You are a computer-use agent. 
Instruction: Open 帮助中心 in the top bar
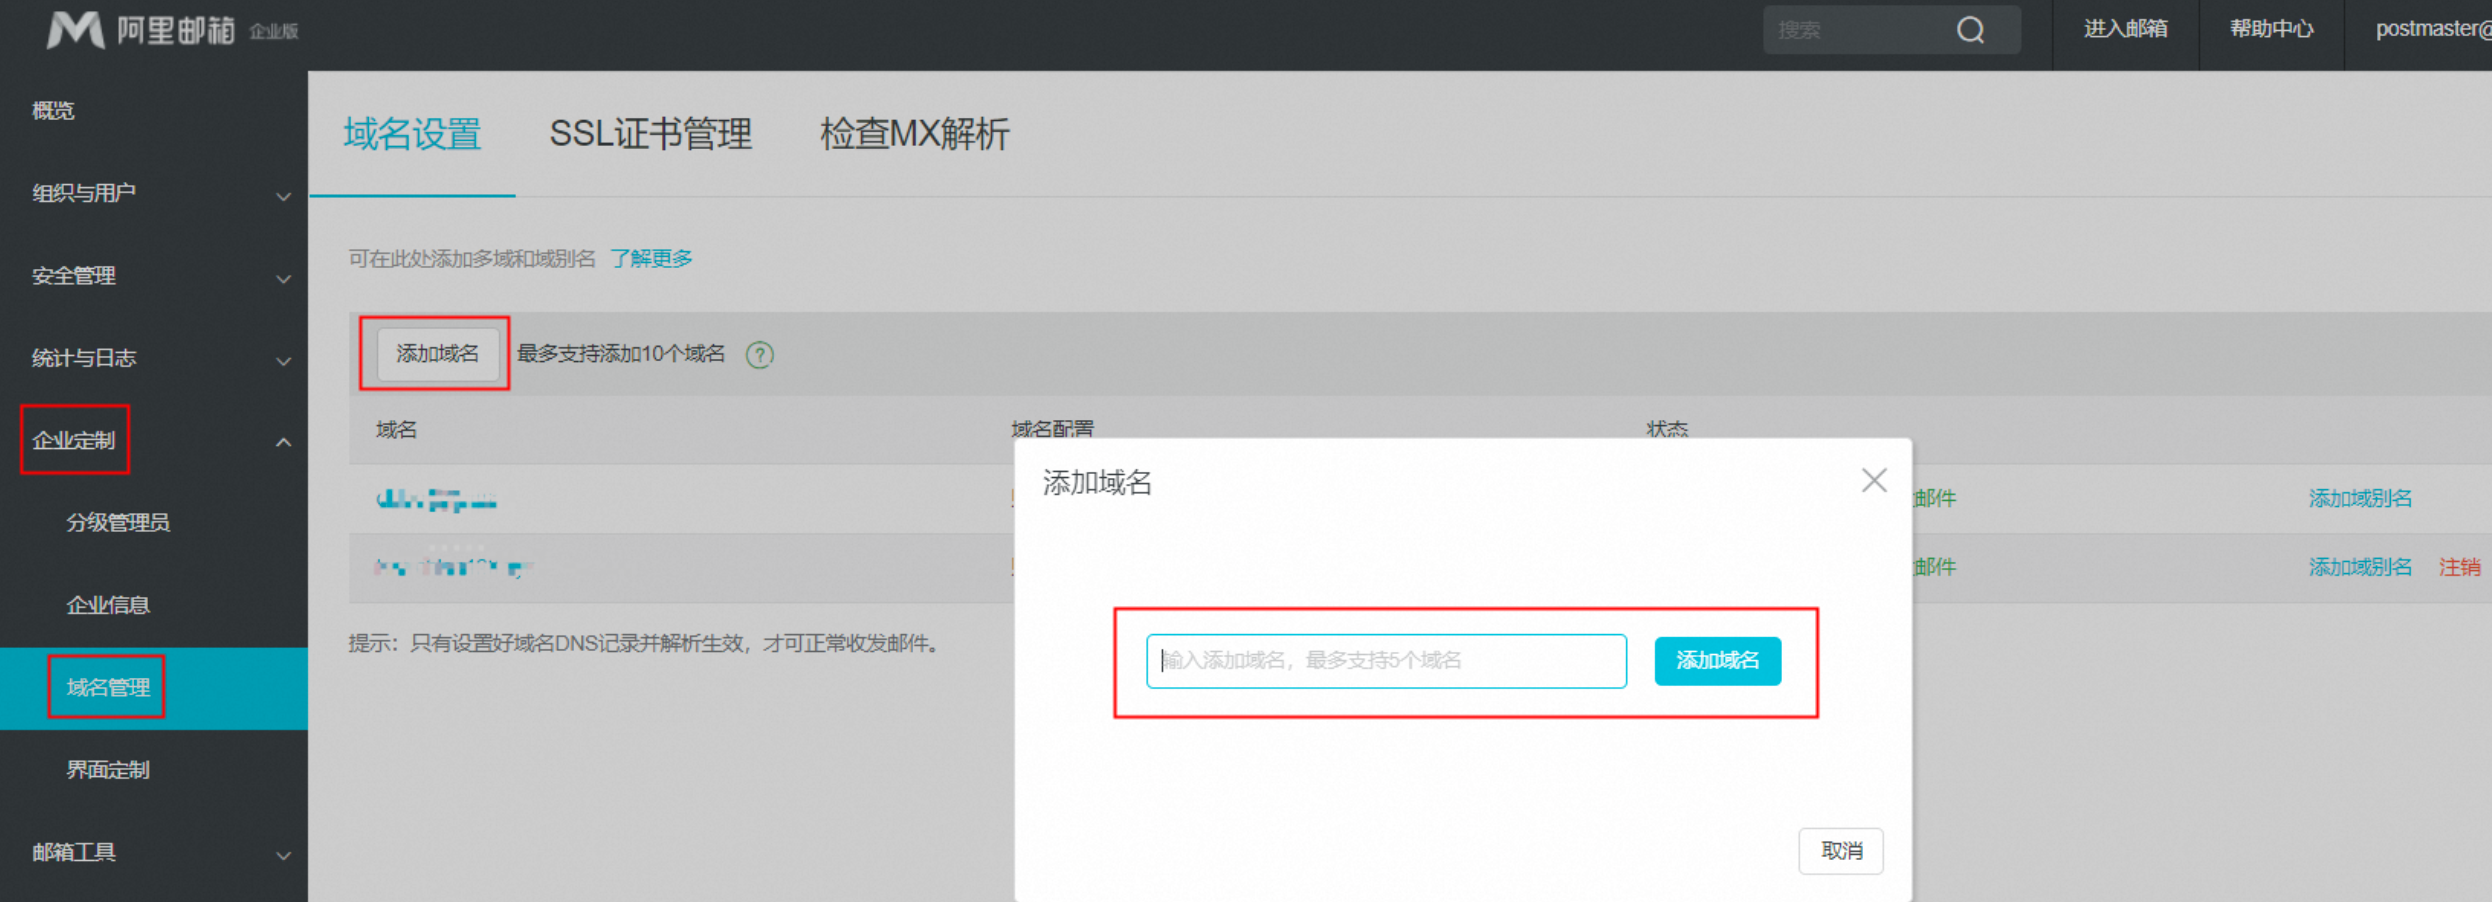pos(2271,29)
